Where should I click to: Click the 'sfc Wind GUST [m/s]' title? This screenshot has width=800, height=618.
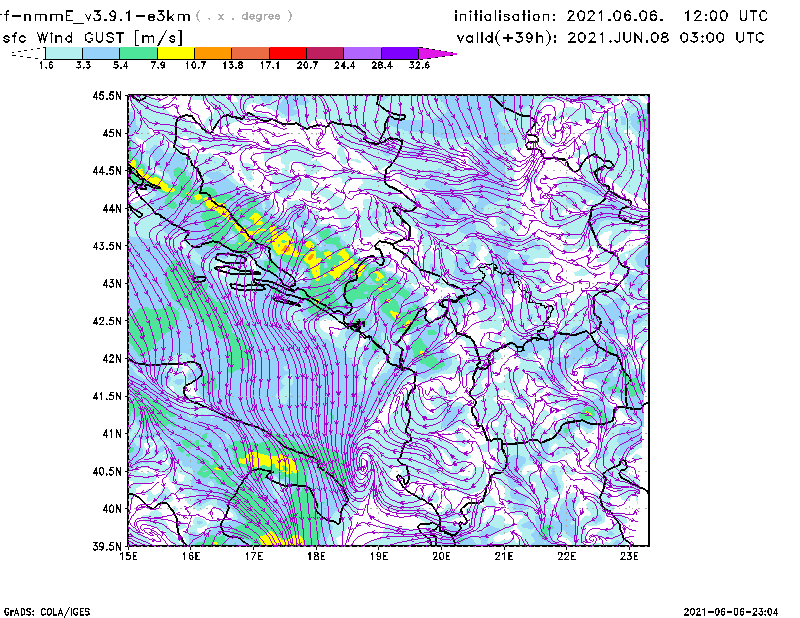(92, 38)
